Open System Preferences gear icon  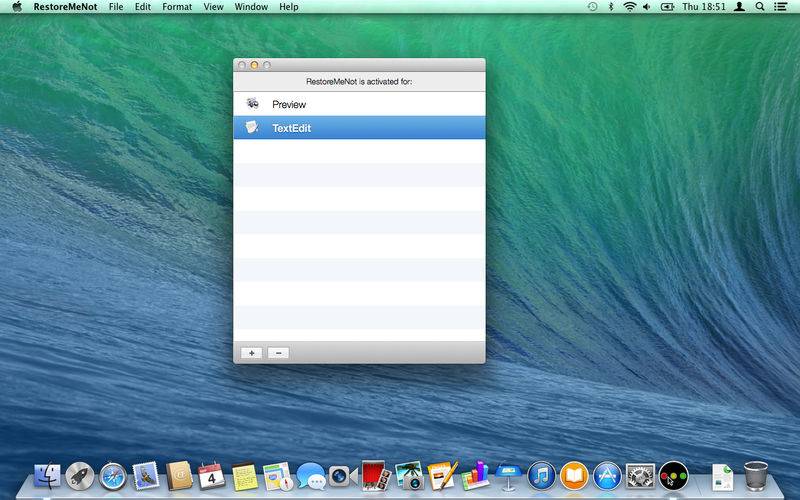click(640, 476)
